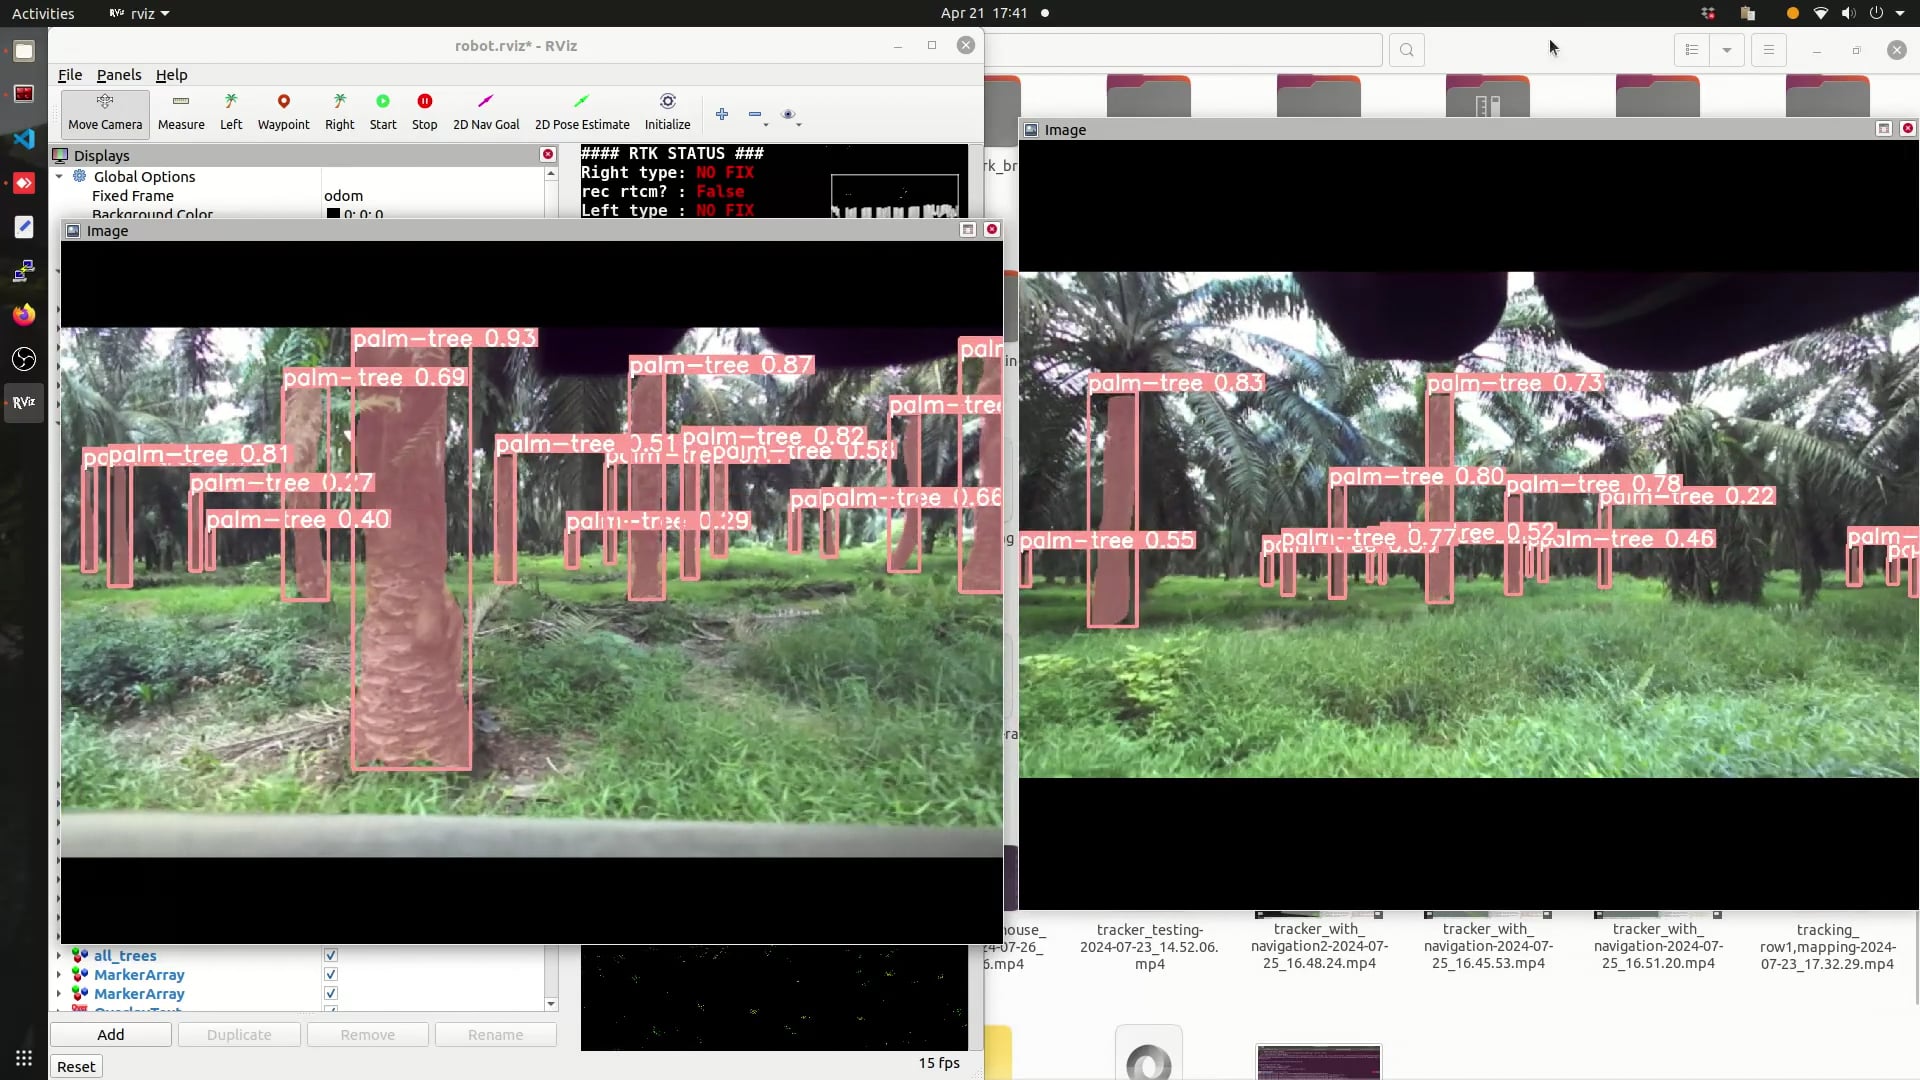Click the Displays panel scroll up arrow

pyautogui.click(x=551, y=174)
